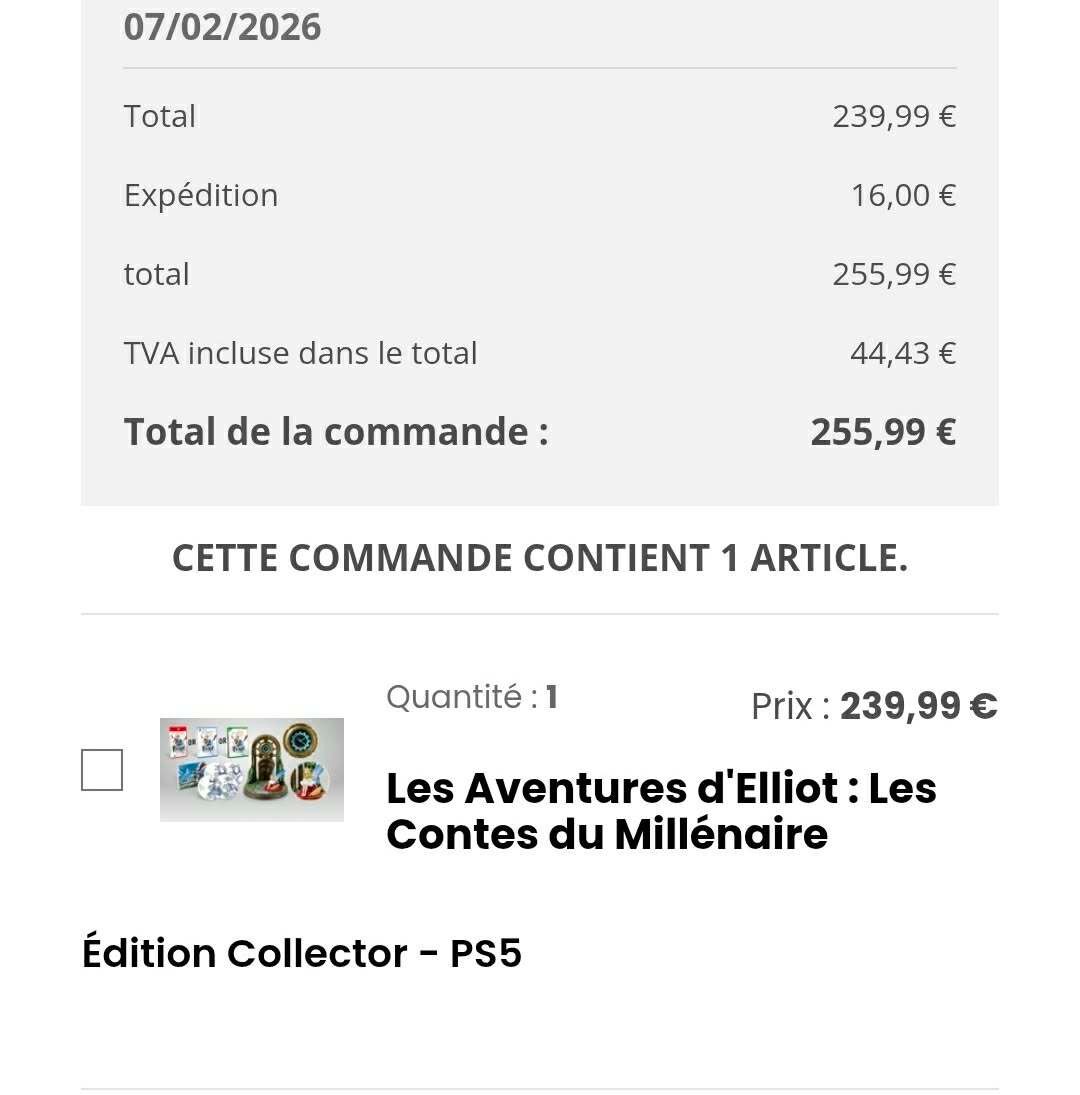Click the Total de la commande label

click(336, 432)
